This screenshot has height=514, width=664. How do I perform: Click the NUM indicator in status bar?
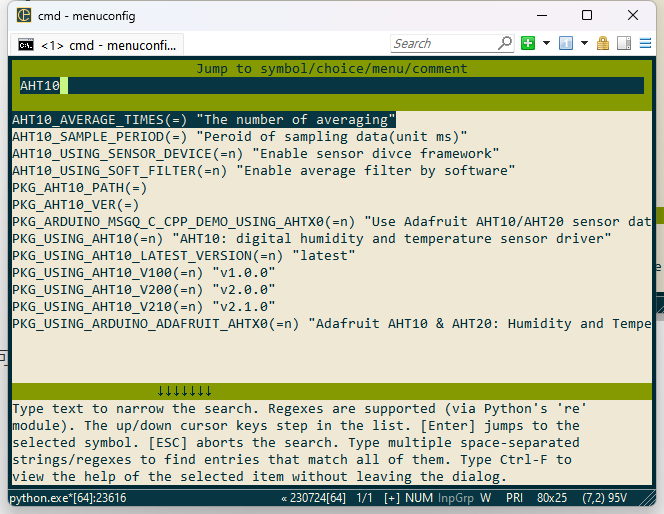tap(419, 498)
